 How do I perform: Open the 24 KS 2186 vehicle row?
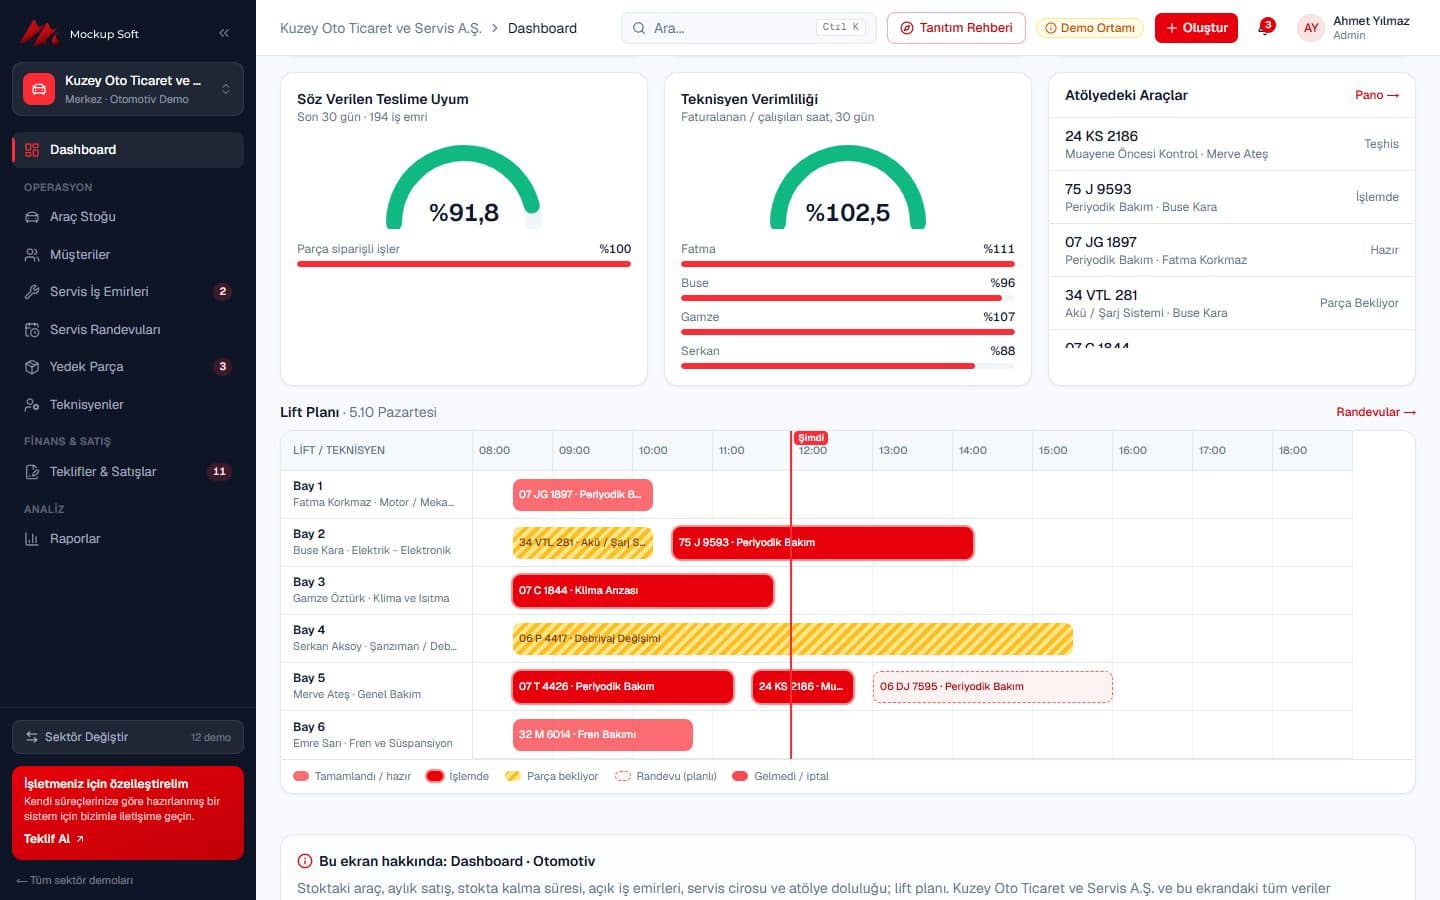click(1232, 144)
